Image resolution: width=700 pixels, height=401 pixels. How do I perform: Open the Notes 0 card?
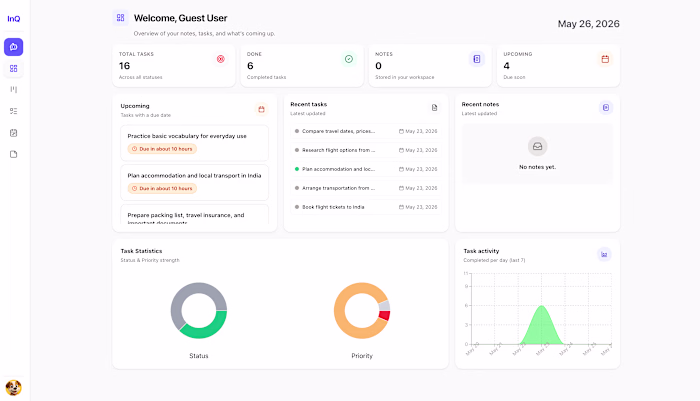tap(430, 65)
